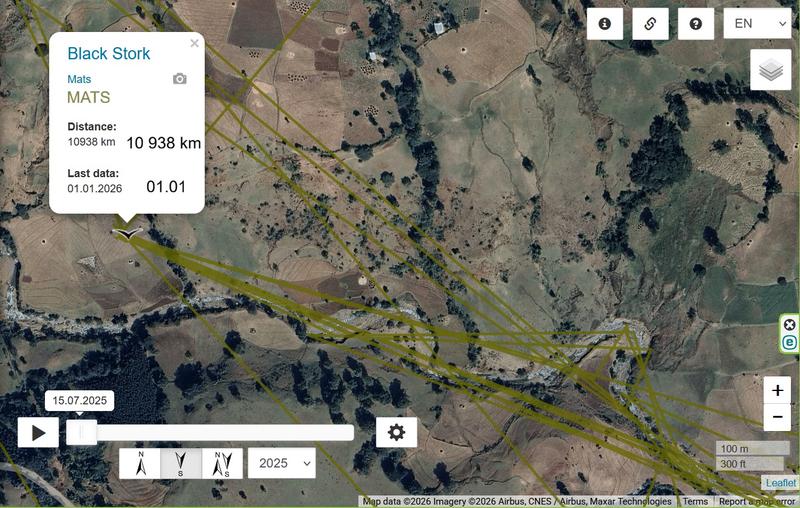Close the Black Stork popup
The image size is (800, 508).
coord(194,43)
